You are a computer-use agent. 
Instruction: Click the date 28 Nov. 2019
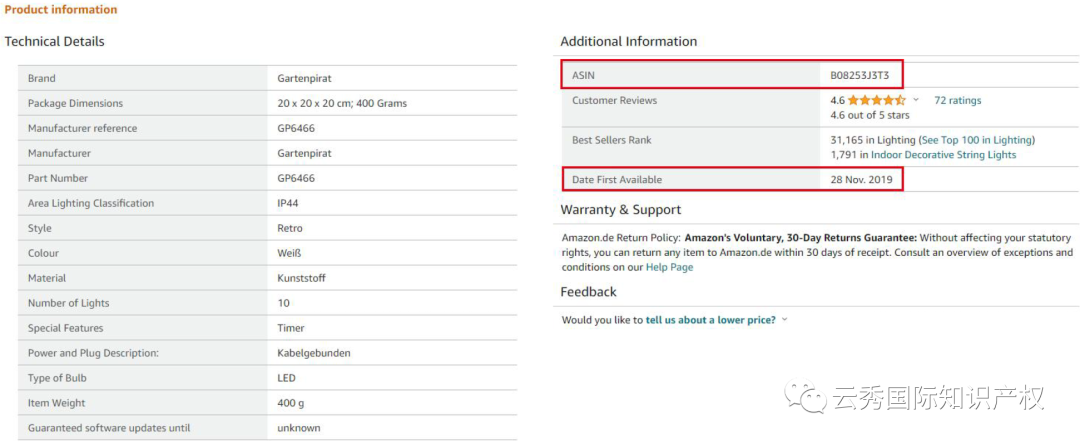[861, 180]
